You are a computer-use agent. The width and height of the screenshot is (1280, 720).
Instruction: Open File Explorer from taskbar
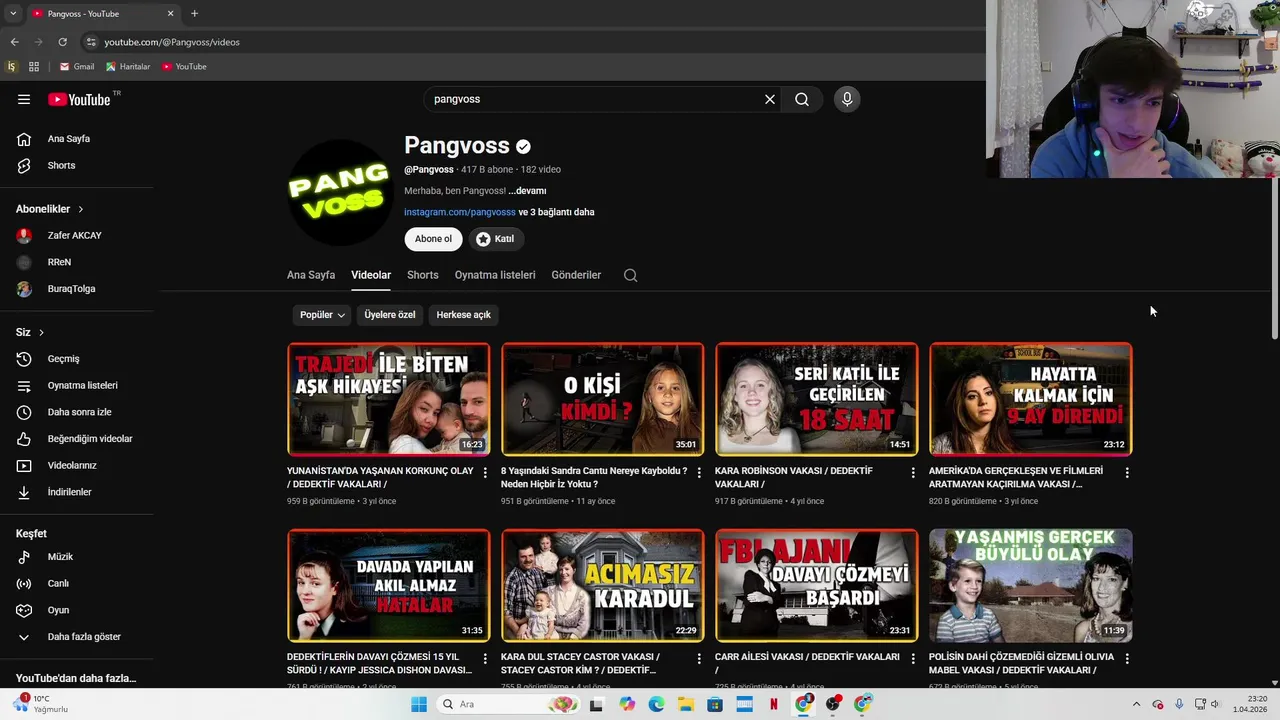click(x=686, y=704)
